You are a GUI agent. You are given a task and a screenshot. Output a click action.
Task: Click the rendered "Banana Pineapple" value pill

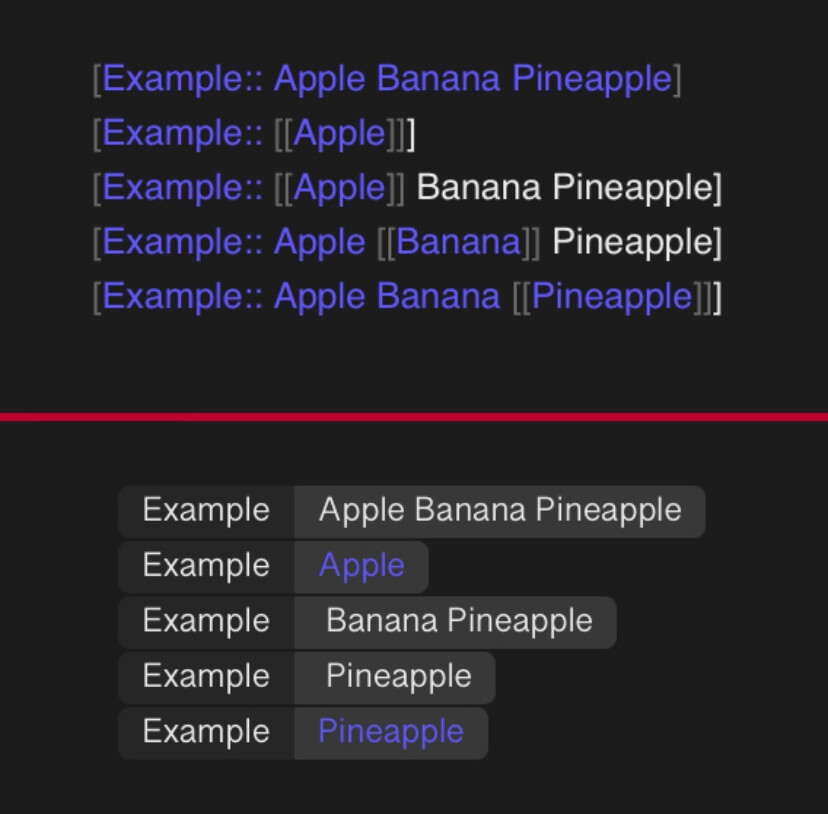[459, 621]
